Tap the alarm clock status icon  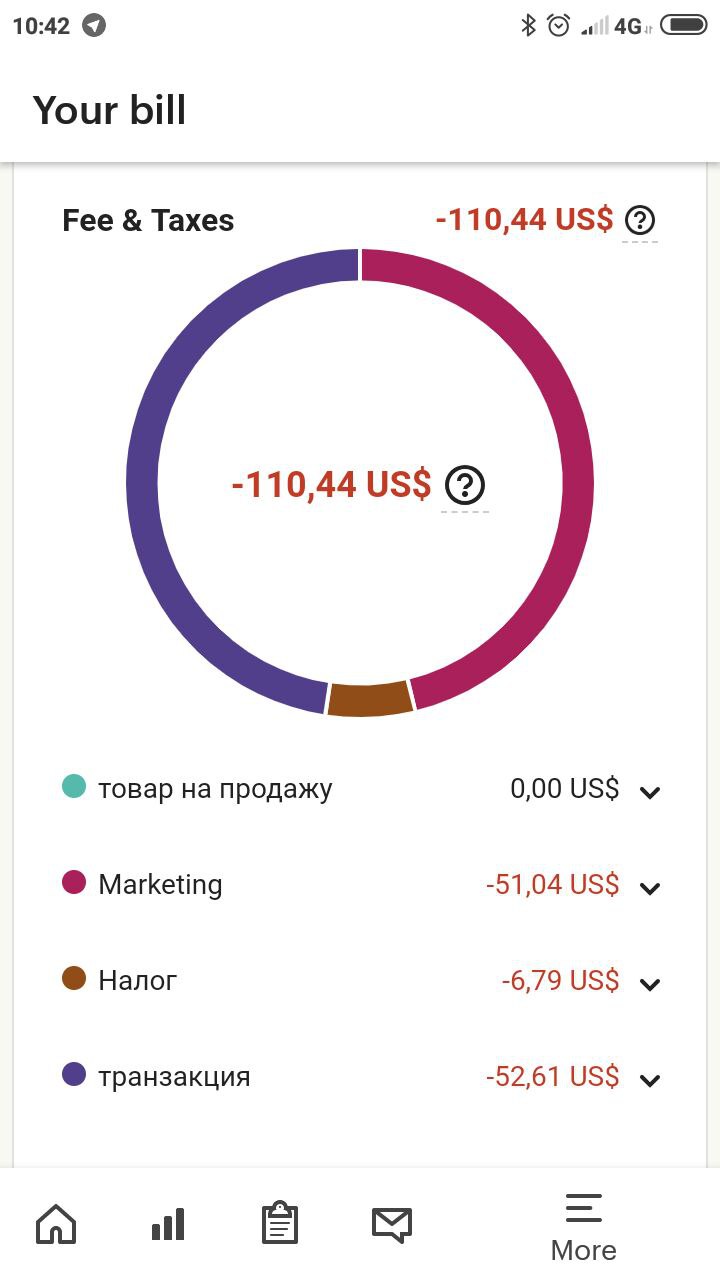coord(559,25)
